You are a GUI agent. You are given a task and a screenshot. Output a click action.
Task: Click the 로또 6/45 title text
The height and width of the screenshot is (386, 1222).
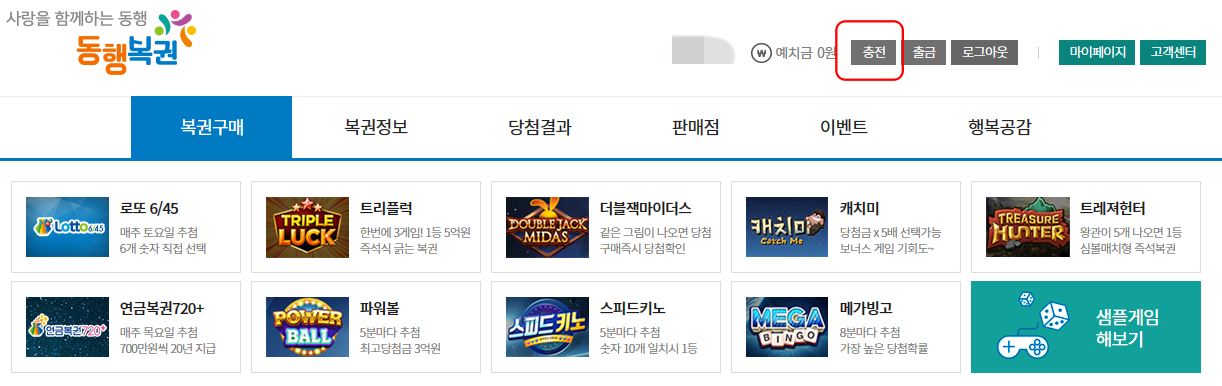pyautogui.click(x=148, y=208)
